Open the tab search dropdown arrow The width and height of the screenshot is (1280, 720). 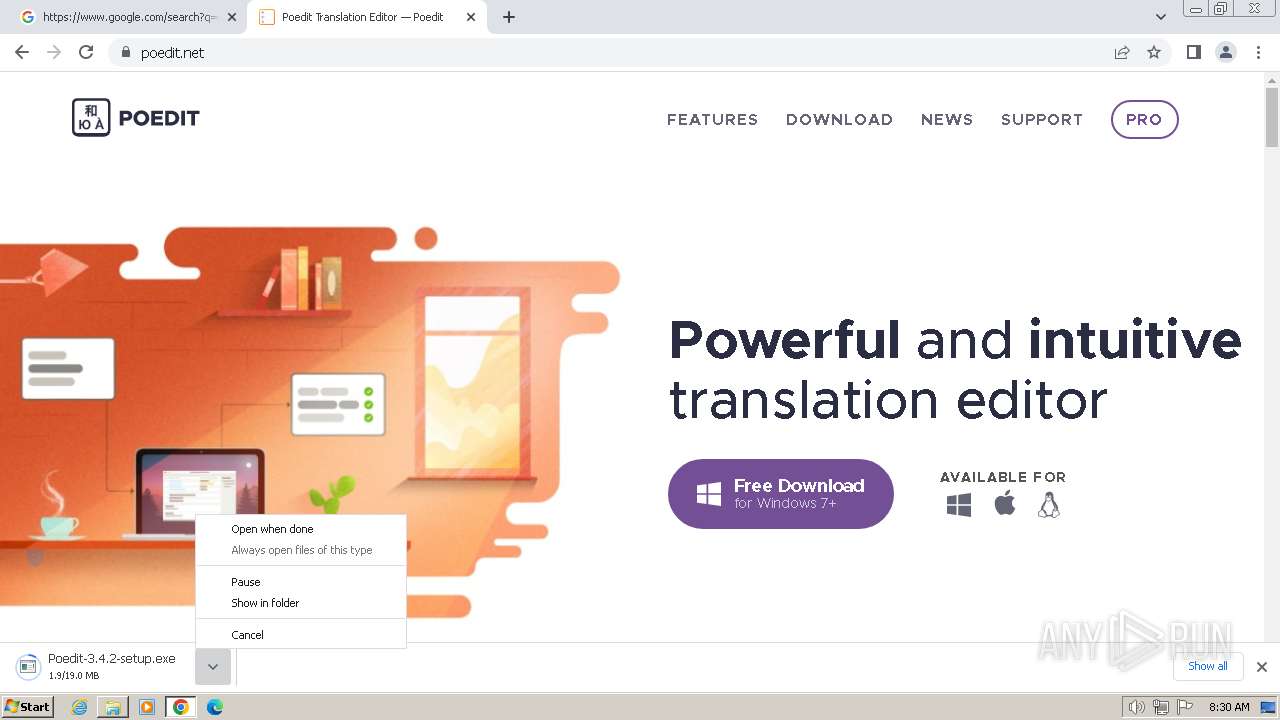pyautogui.click(x=1161, y=17)
